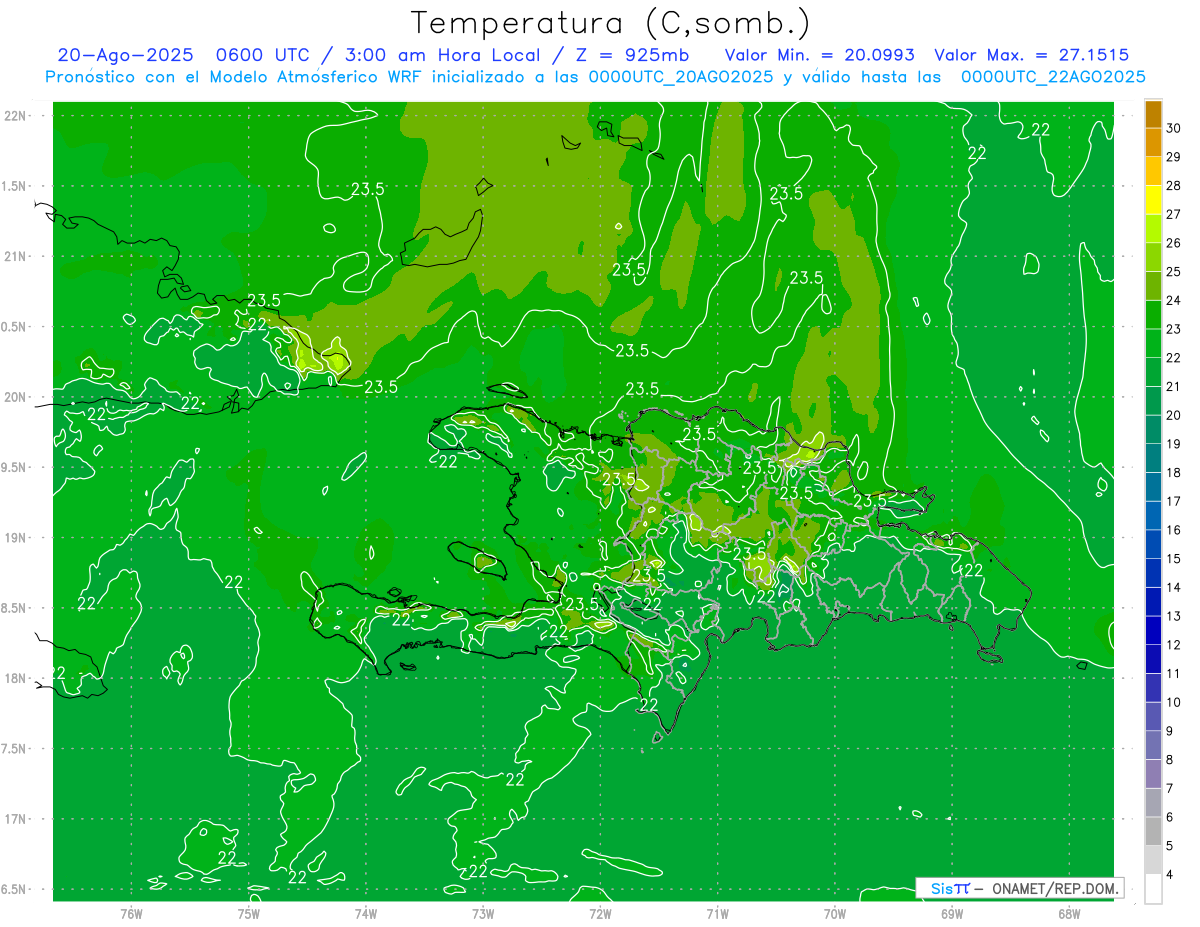Click the '71W' longitude axis label

pyautogui.click(x=717, y=913)
